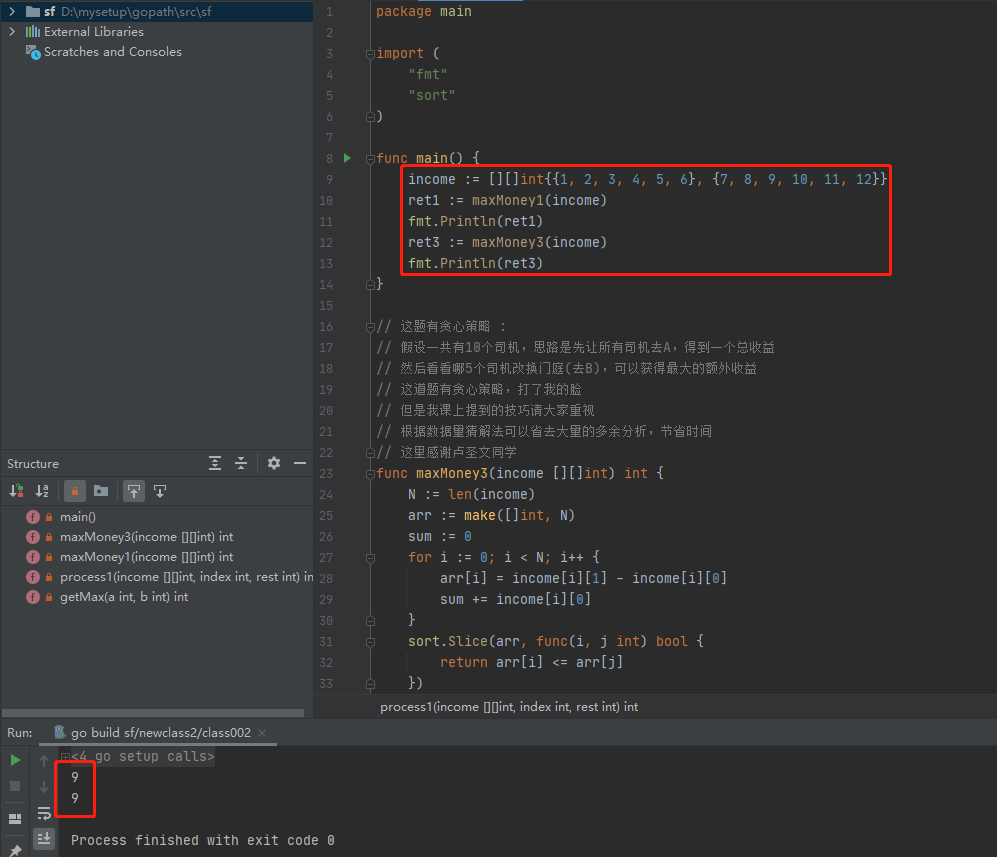This screenshot has width=997, height=857.
Task: Collapse the comment block fold on line 16
Action: [370, 327]
